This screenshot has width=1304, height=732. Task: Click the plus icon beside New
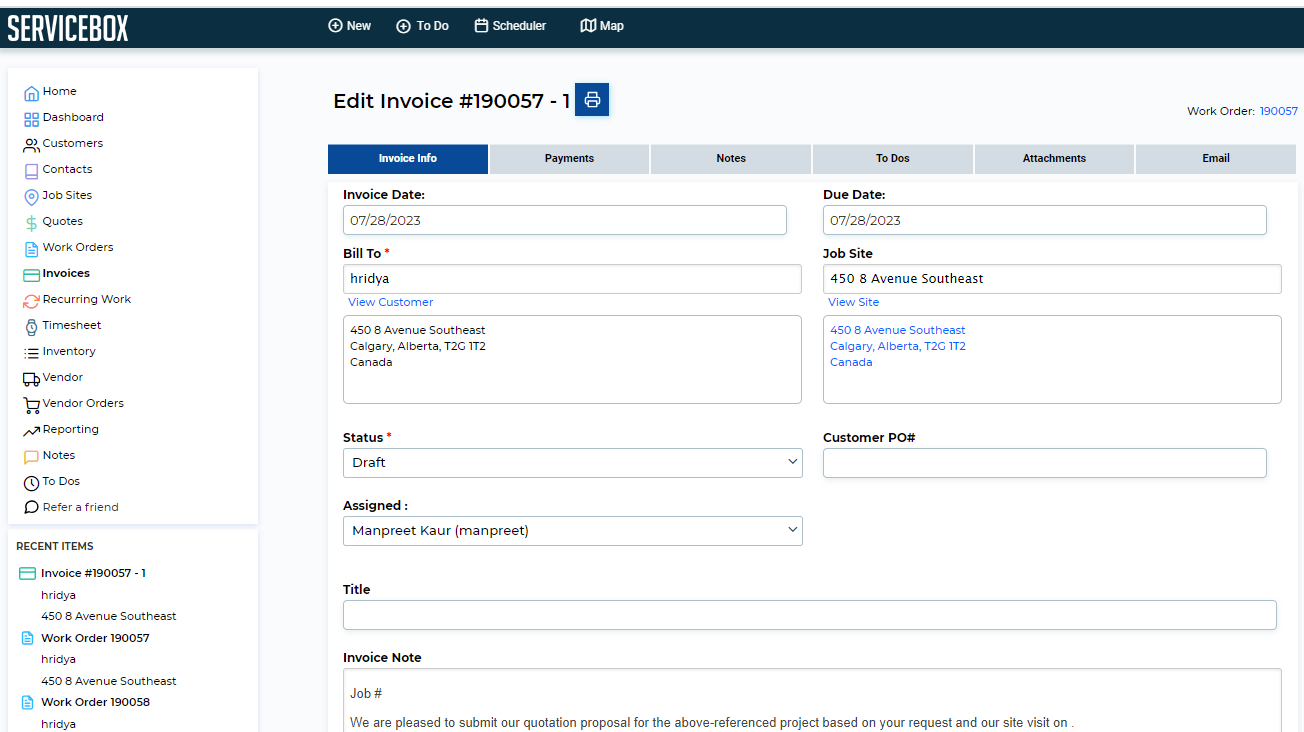coord(335,26)
